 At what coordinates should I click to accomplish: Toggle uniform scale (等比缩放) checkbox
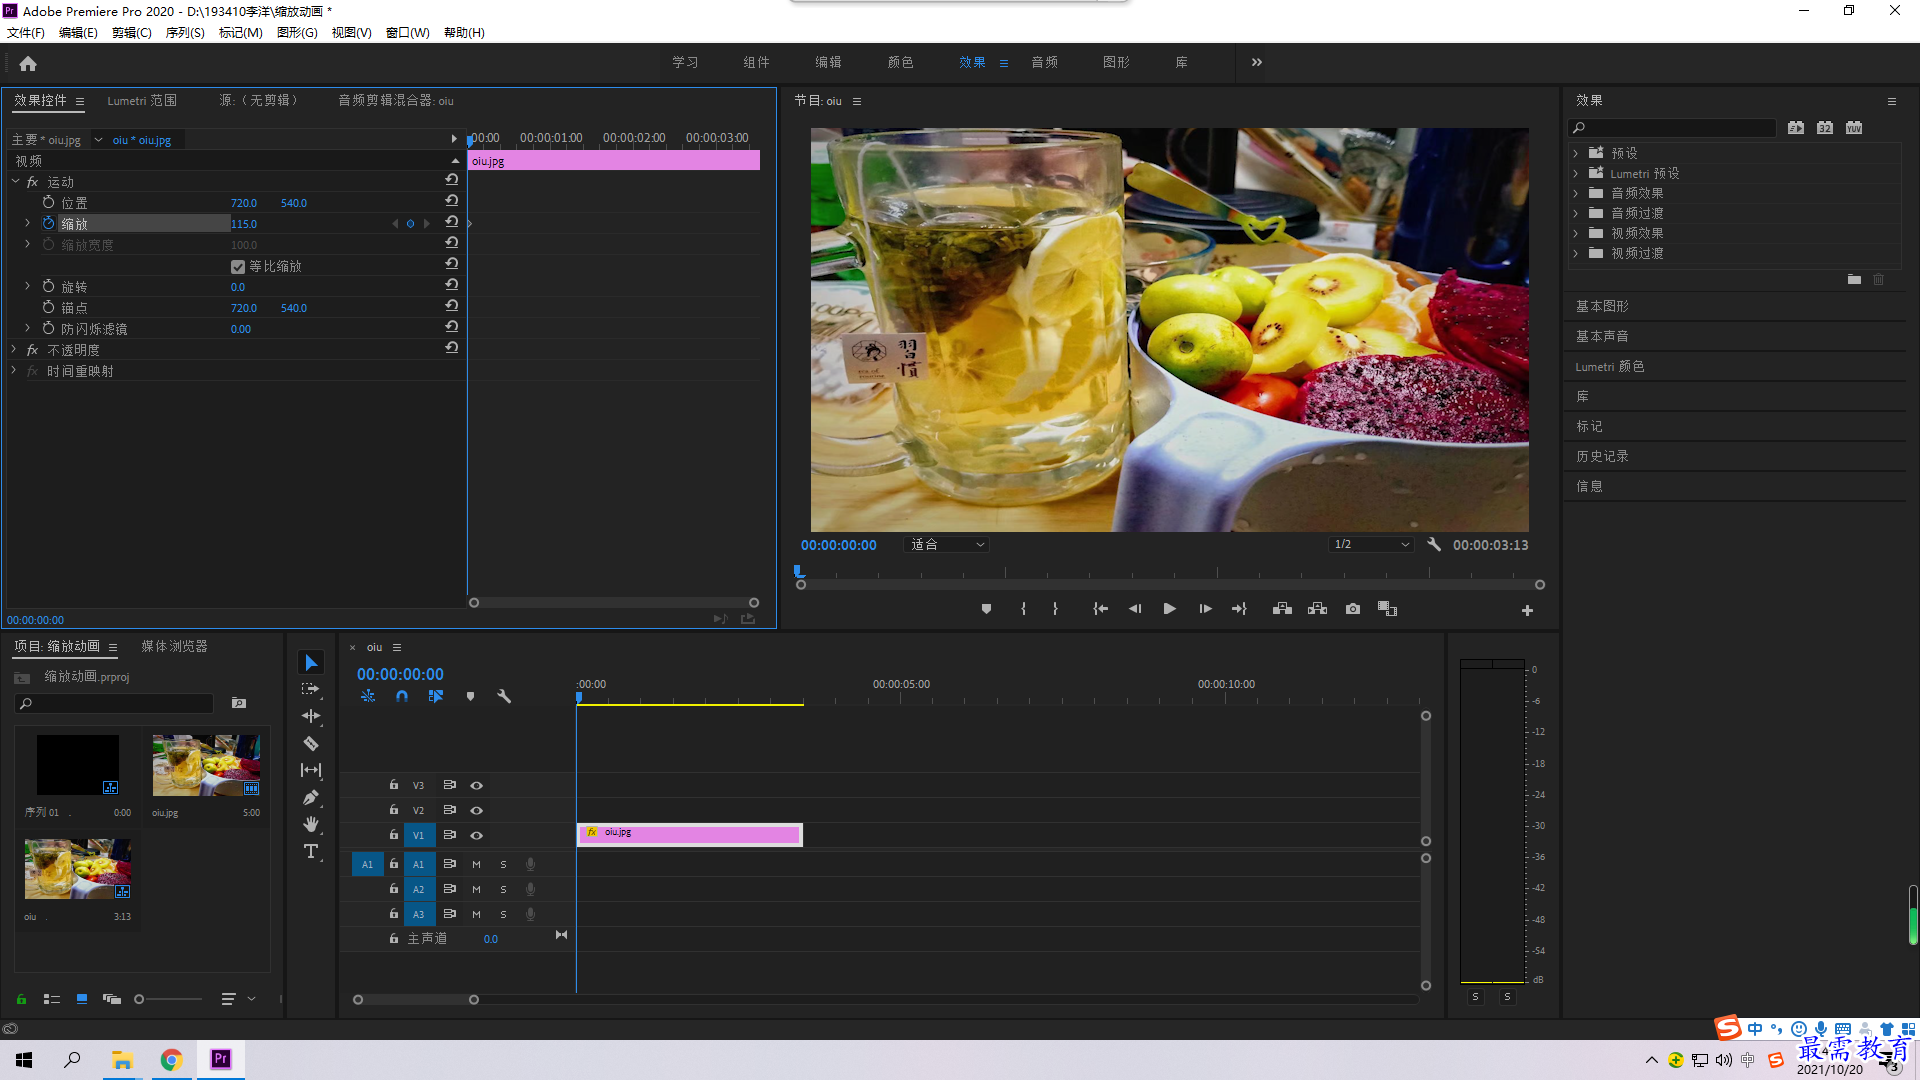pyautogui.click(x=238, y=266)
